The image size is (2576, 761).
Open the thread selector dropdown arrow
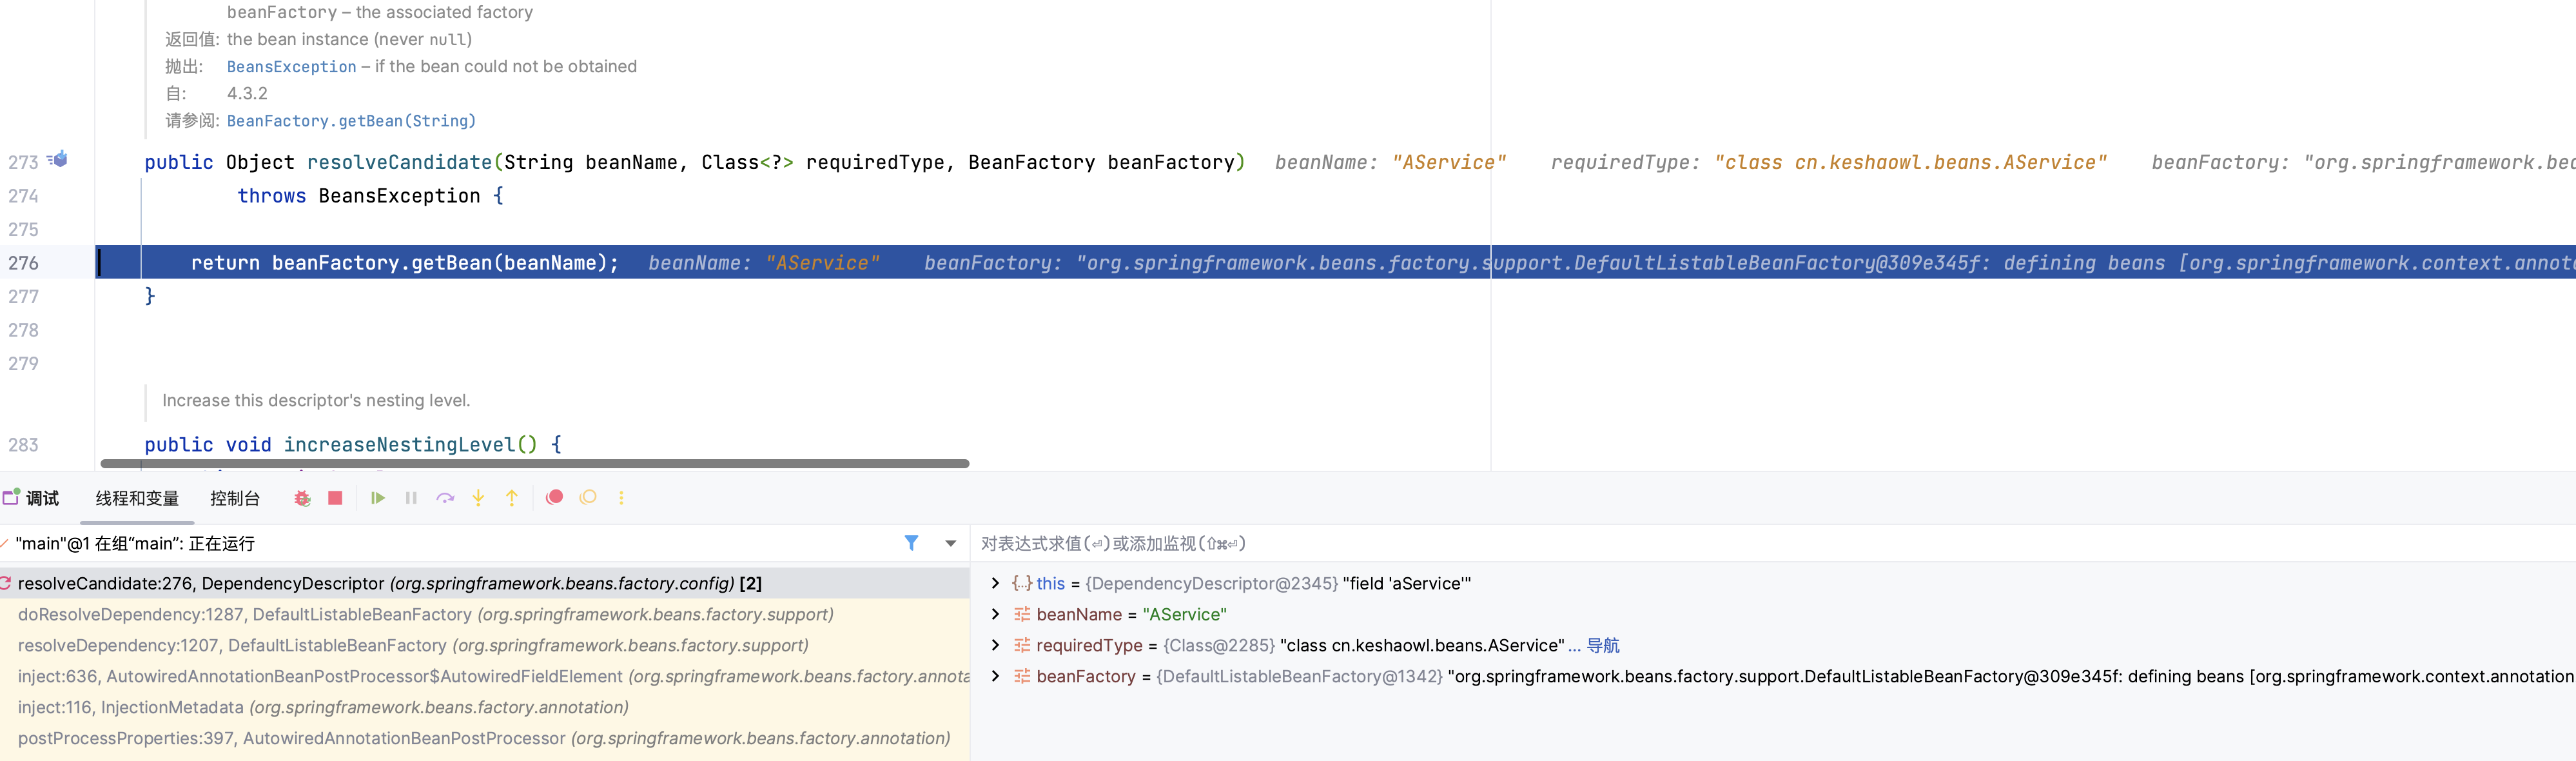coord(950,543)
